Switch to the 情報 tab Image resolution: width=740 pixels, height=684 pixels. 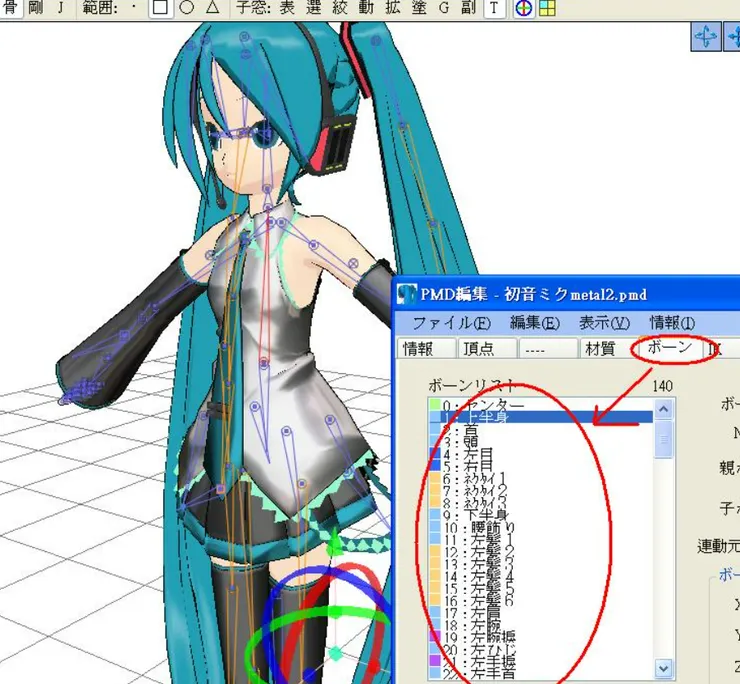(426, 349)
